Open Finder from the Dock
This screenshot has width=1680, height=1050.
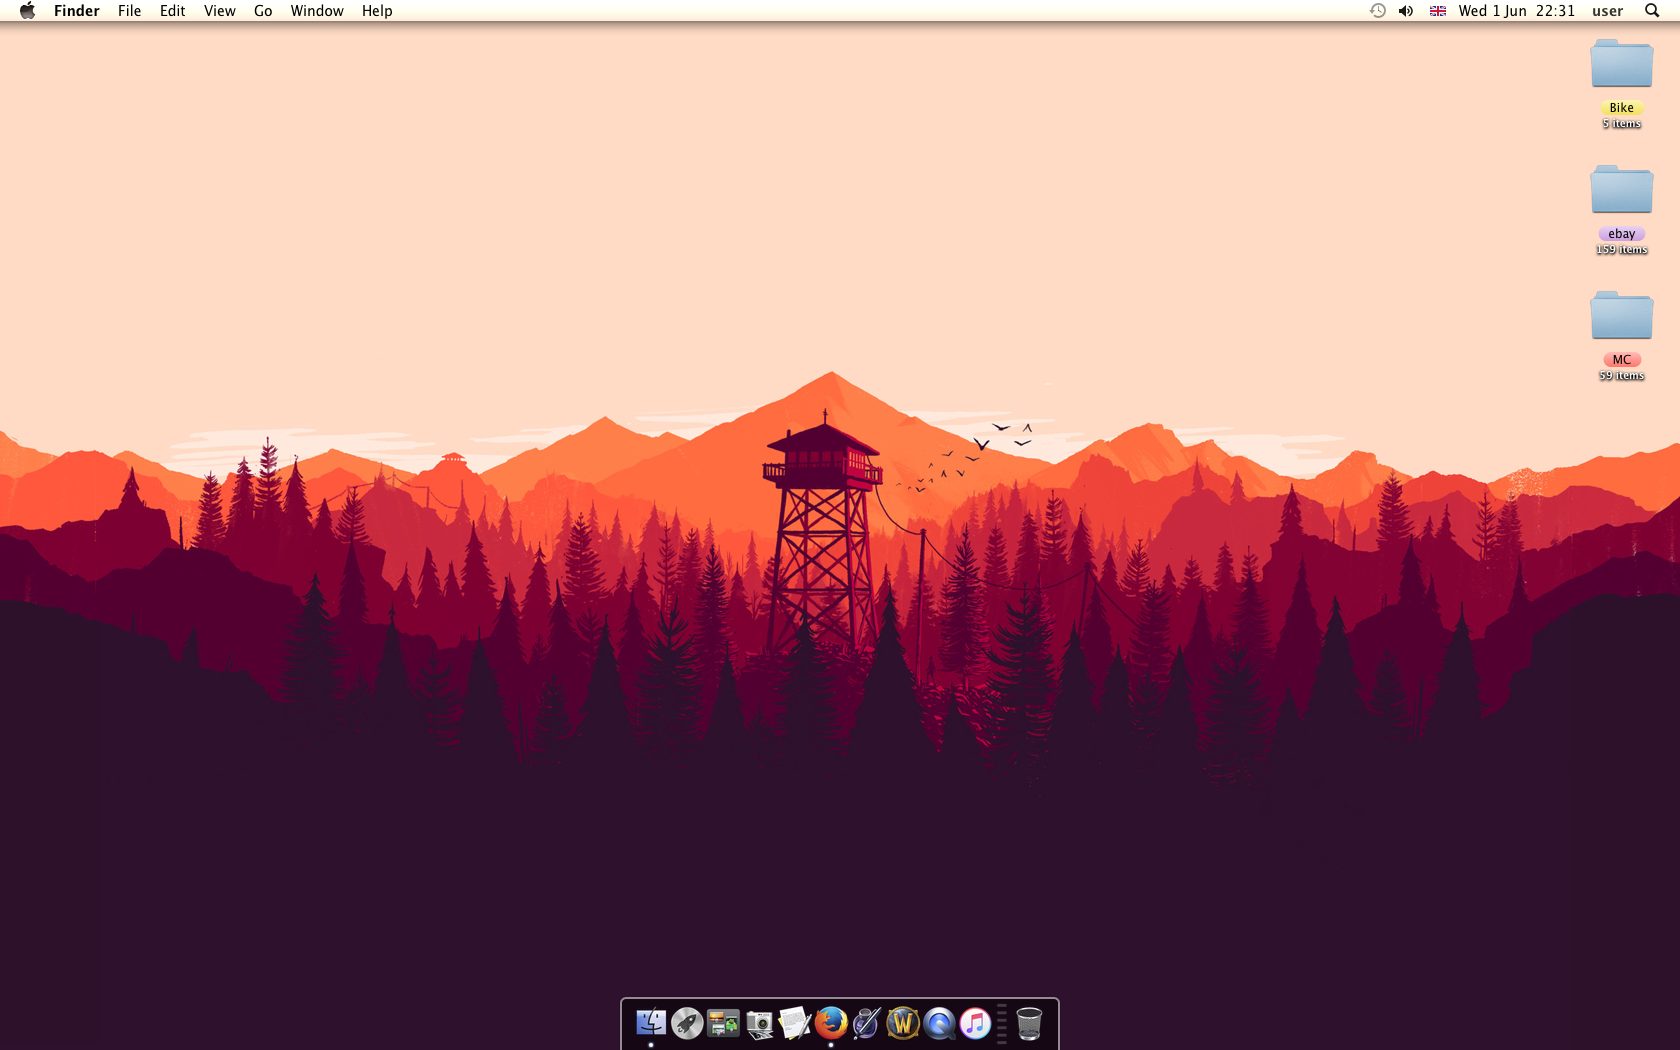651,1023
